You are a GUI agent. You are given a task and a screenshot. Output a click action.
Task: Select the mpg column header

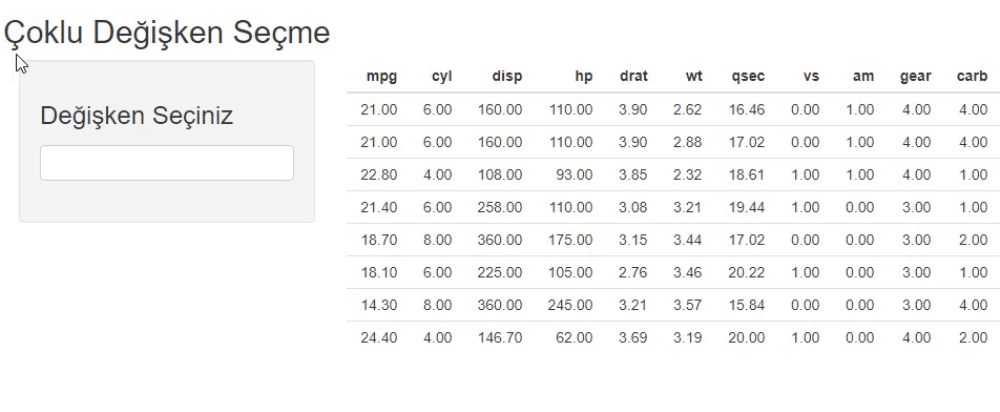click(381, 77)
